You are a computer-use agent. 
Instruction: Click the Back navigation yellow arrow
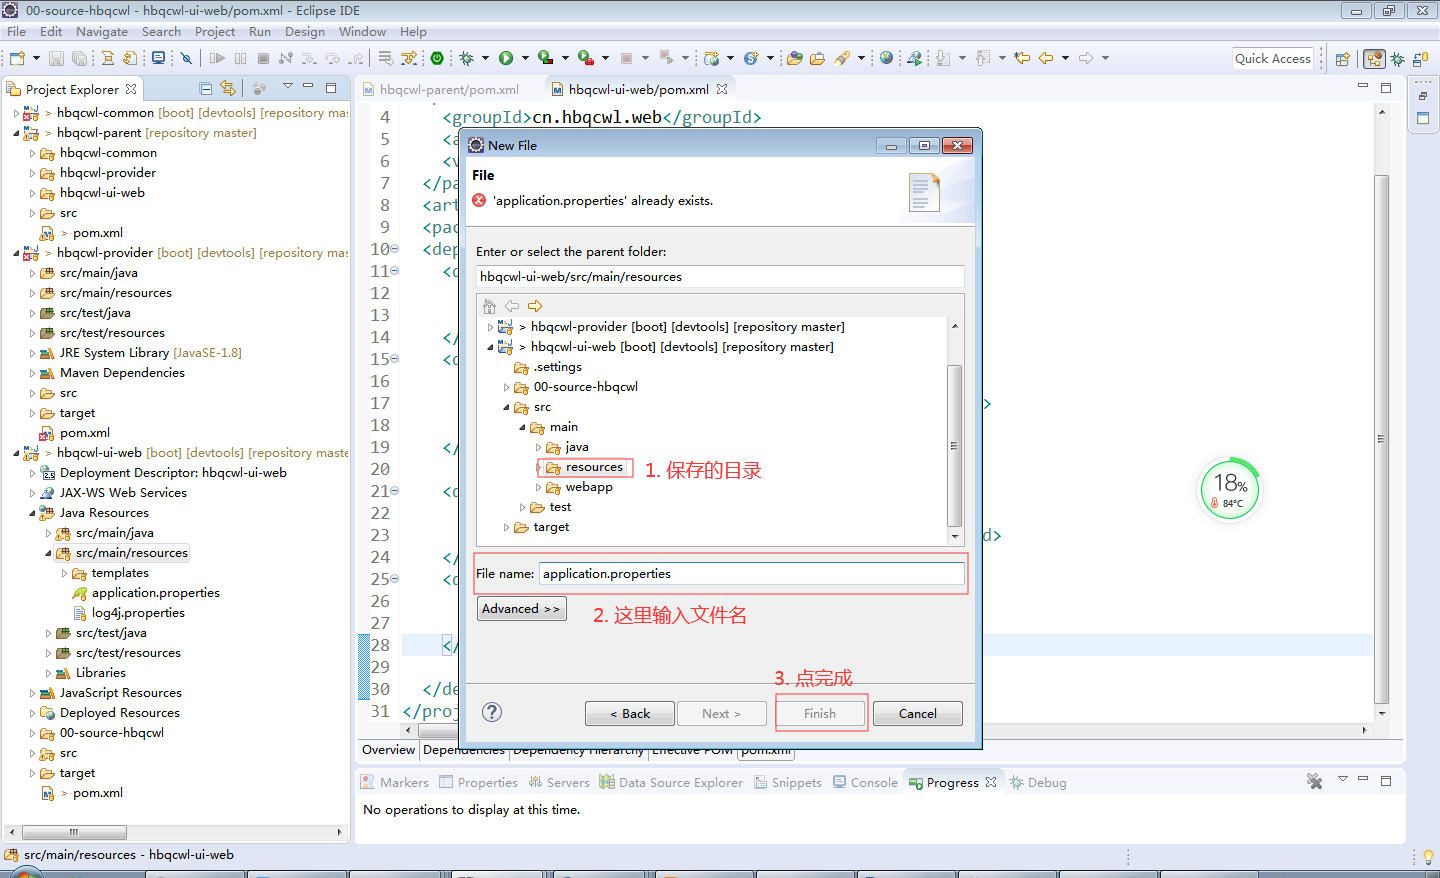coord(1045,58)
